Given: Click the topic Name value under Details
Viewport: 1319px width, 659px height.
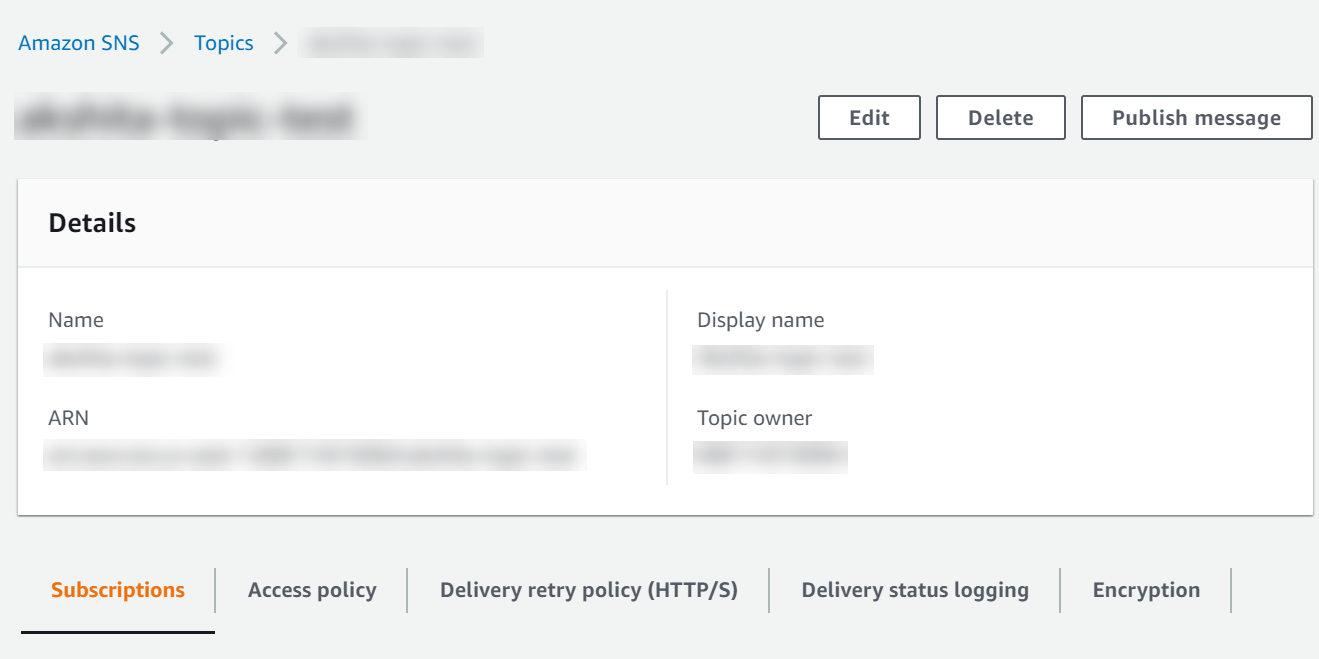Looking at the screenshot, I should (131, 359).
